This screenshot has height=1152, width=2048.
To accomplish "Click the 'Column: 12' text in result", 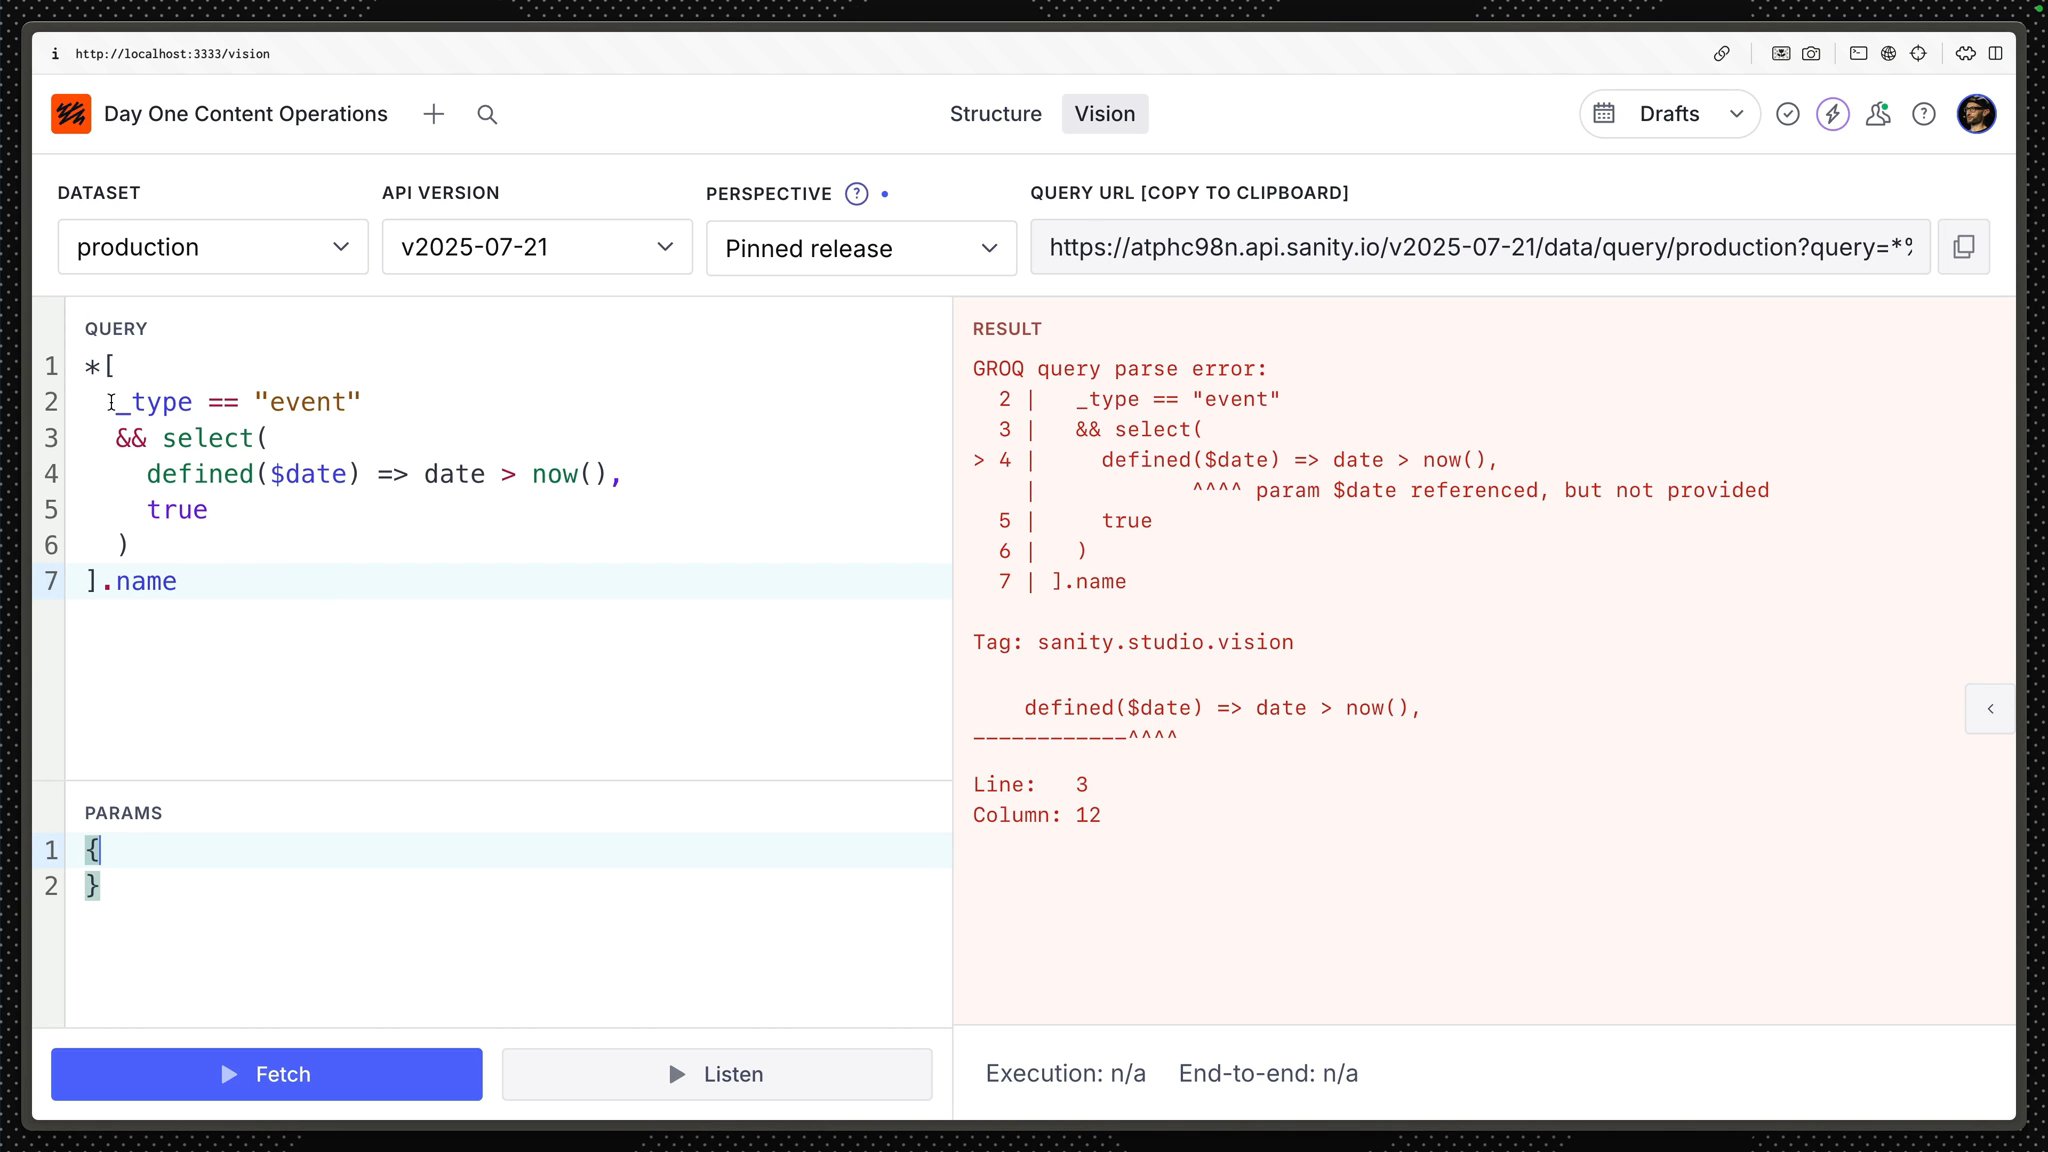I will point(1037,815).
